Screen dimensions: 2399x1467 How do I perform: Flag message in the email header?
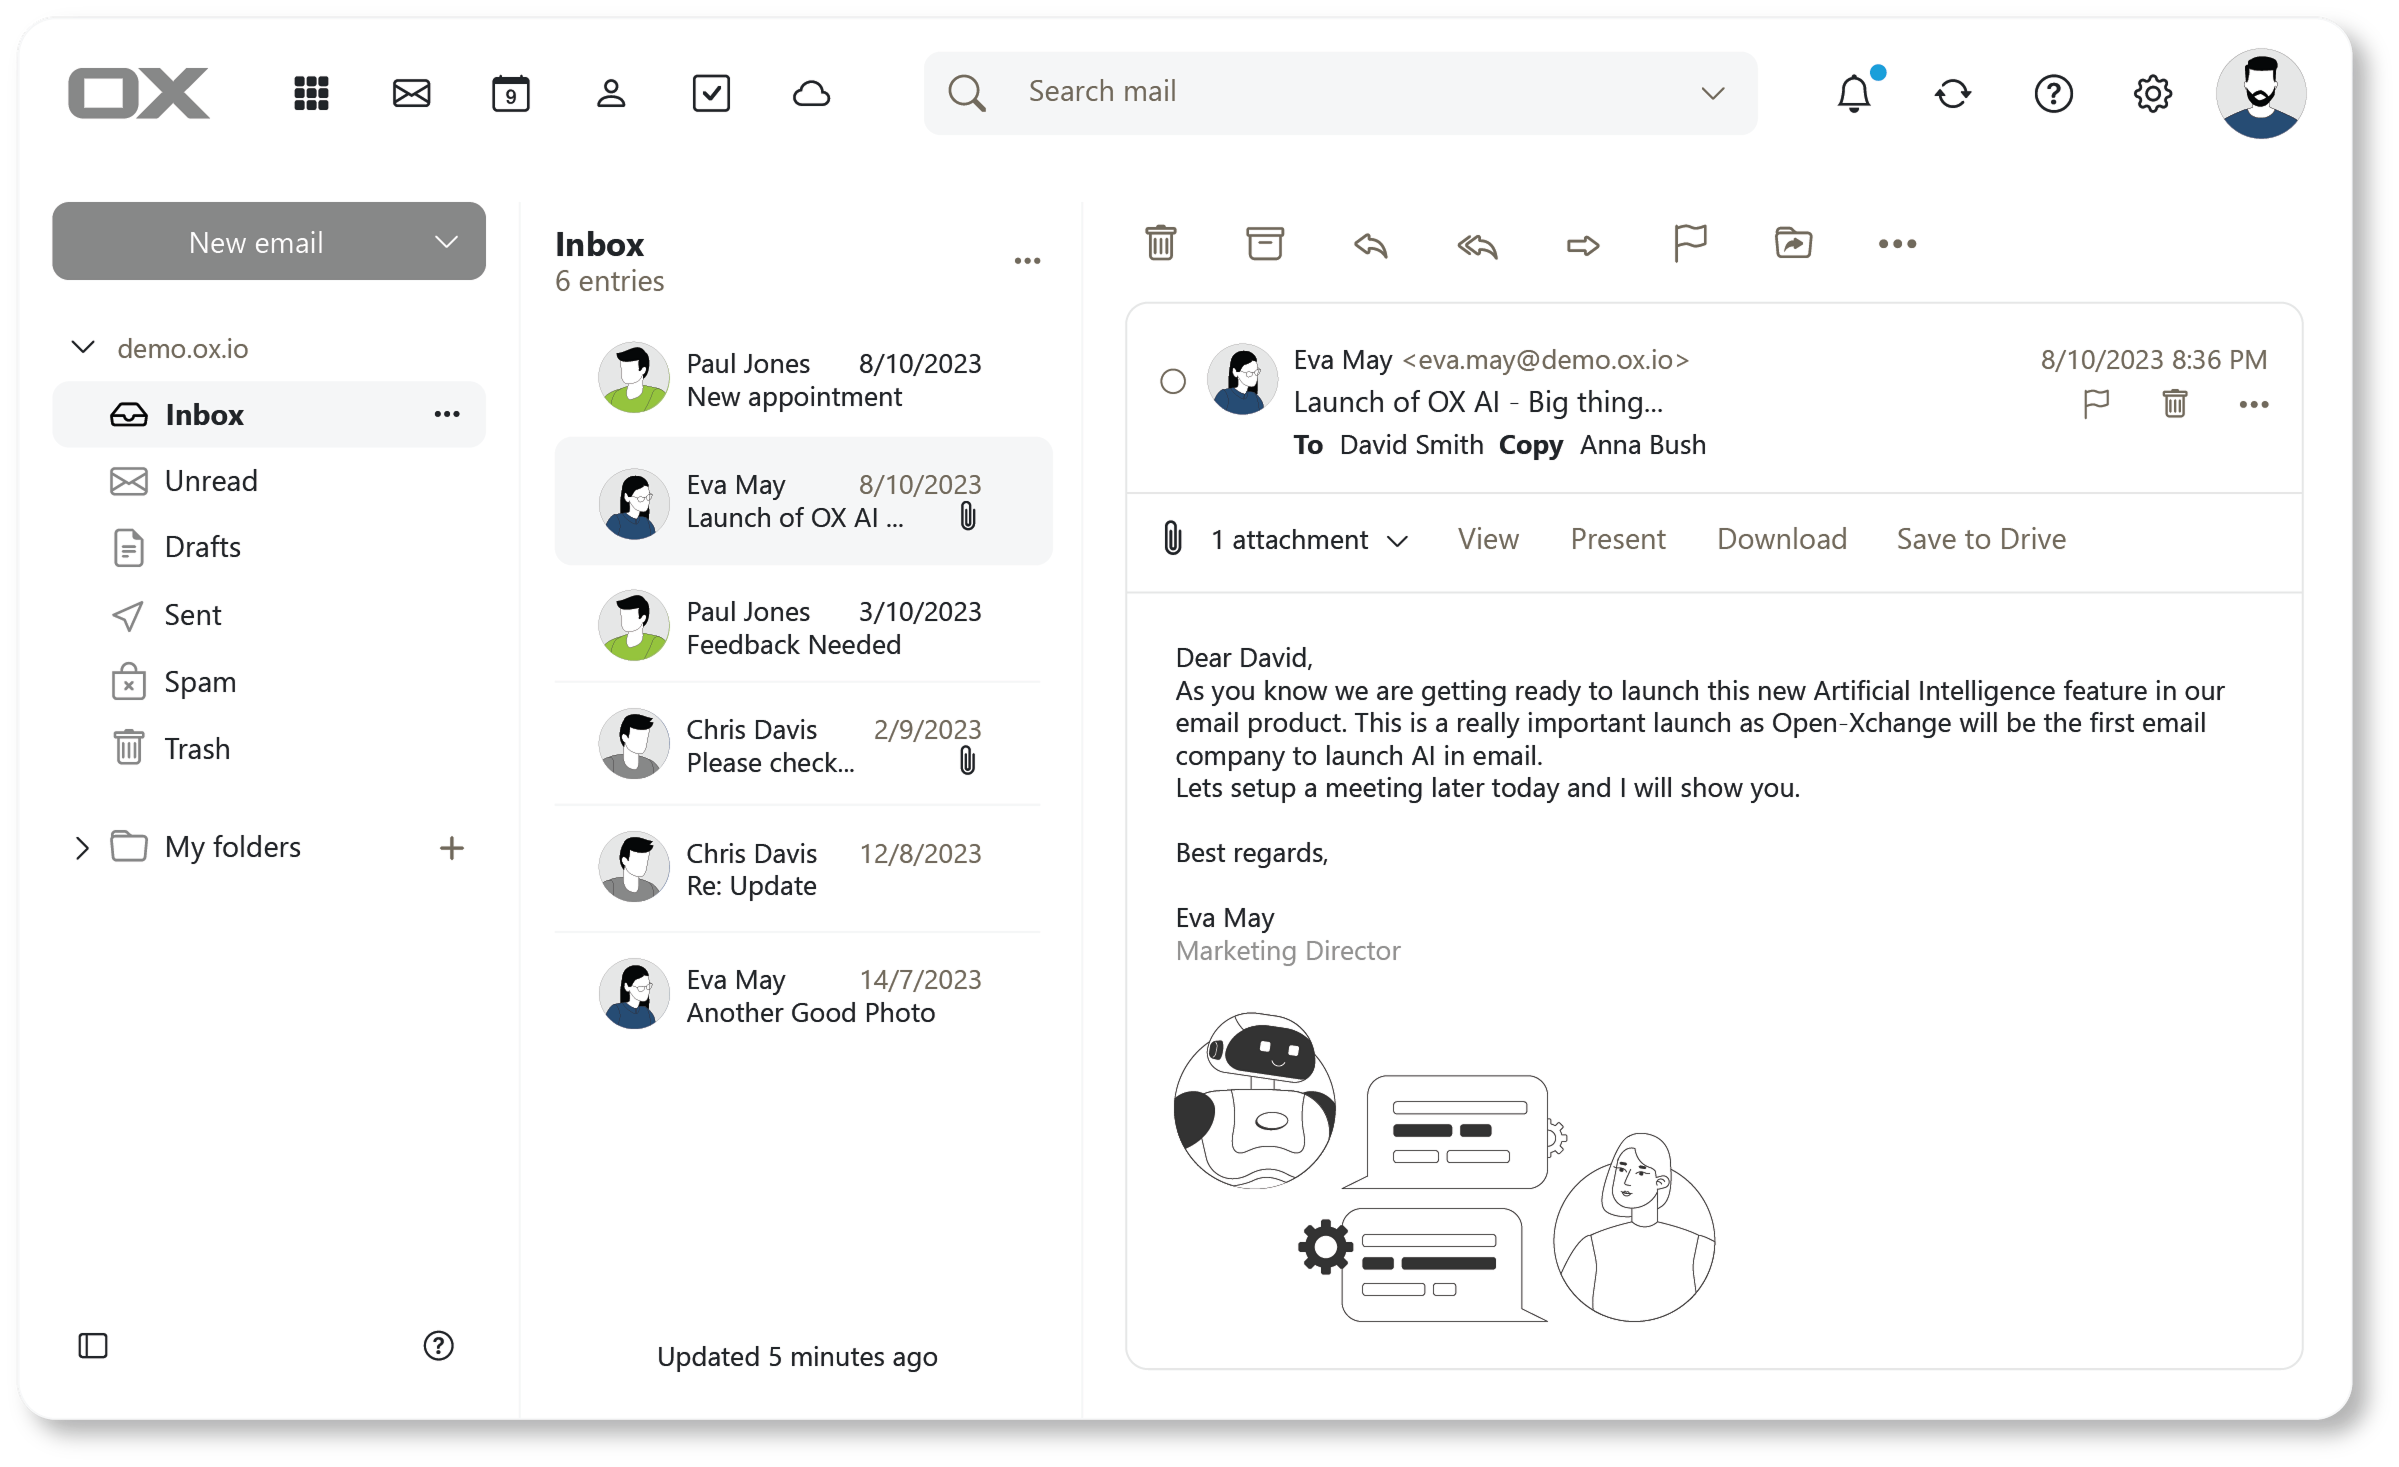click(2096, 404)
